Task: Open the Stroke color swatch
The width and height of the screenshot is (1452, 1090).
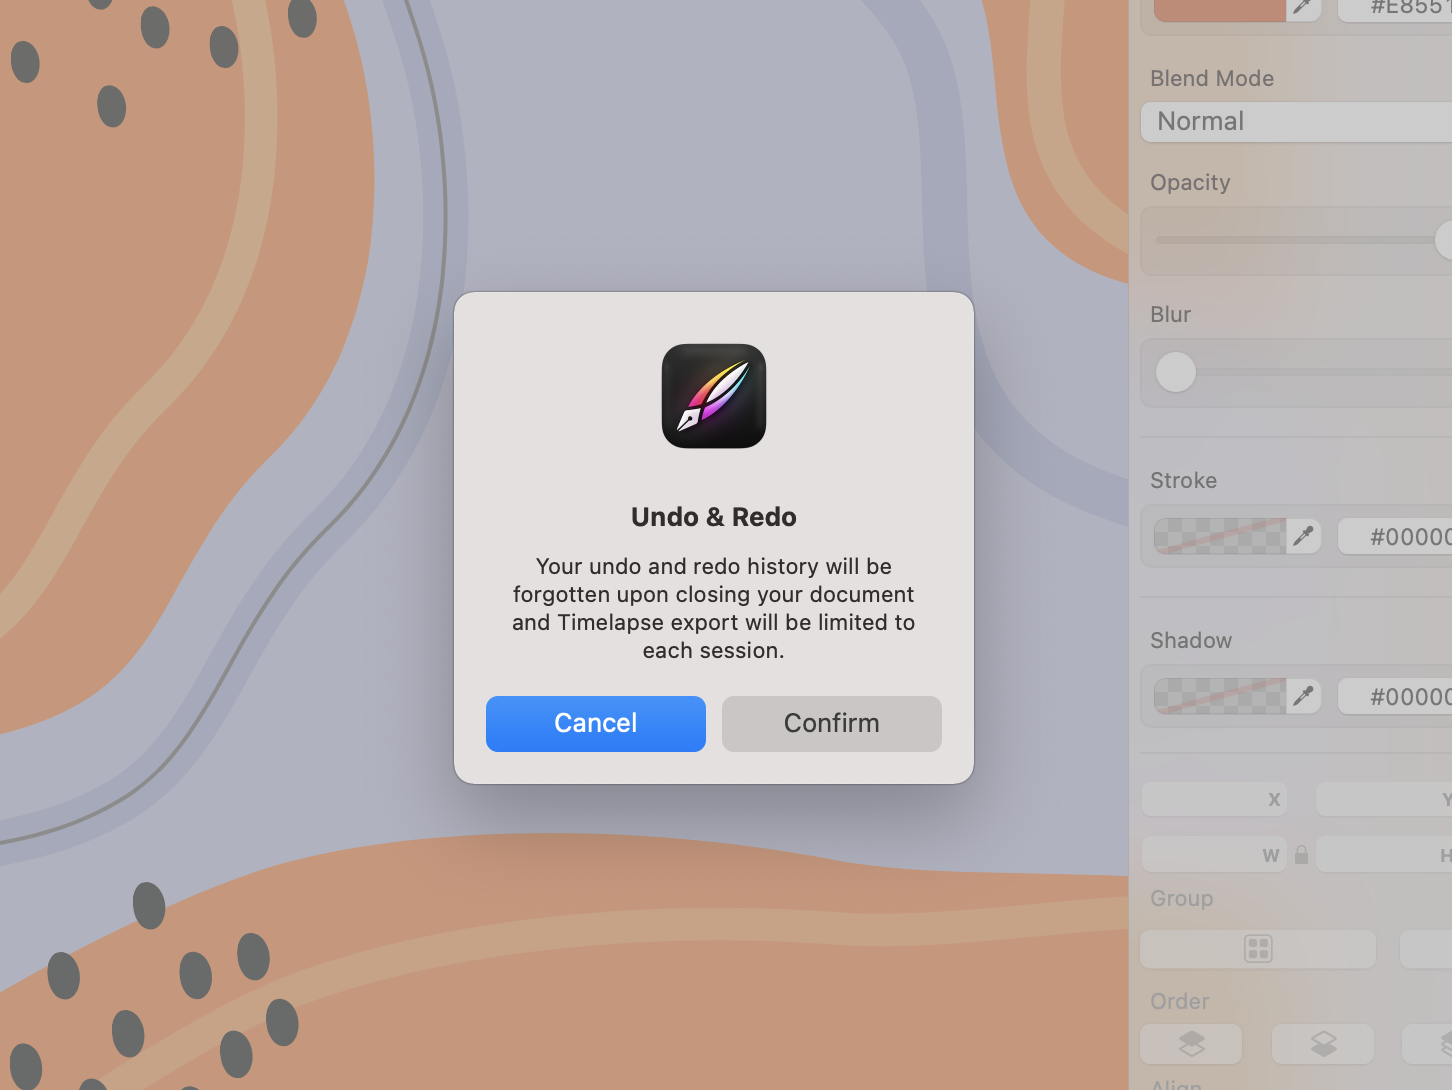Action: (1220, 536)
